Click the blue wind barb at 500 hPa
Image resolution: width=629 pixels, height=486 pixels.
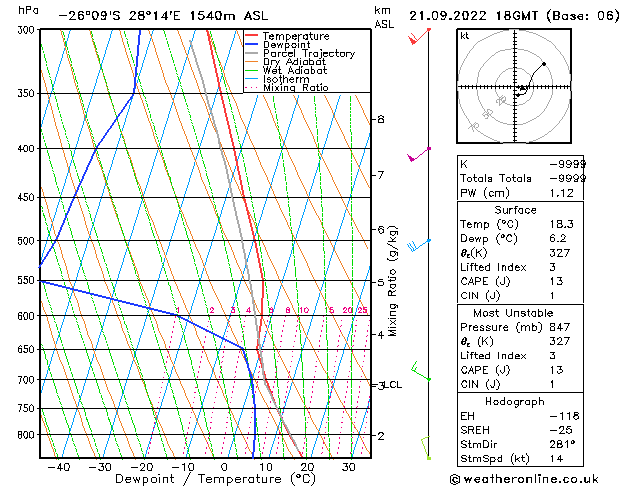[x=419, y=245]
